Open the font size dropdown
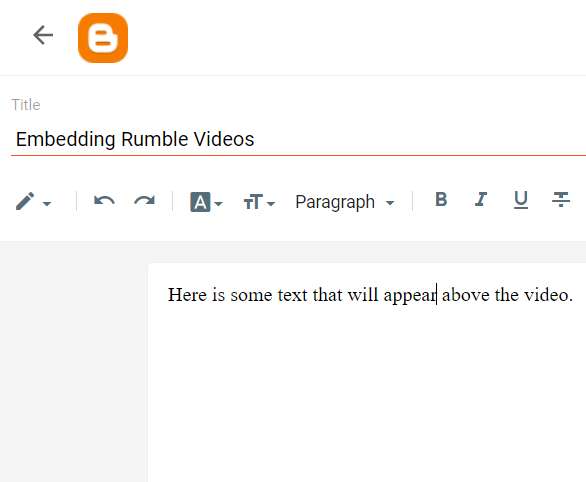This screenshot has height=482, width=586. [x=259, y=202]
